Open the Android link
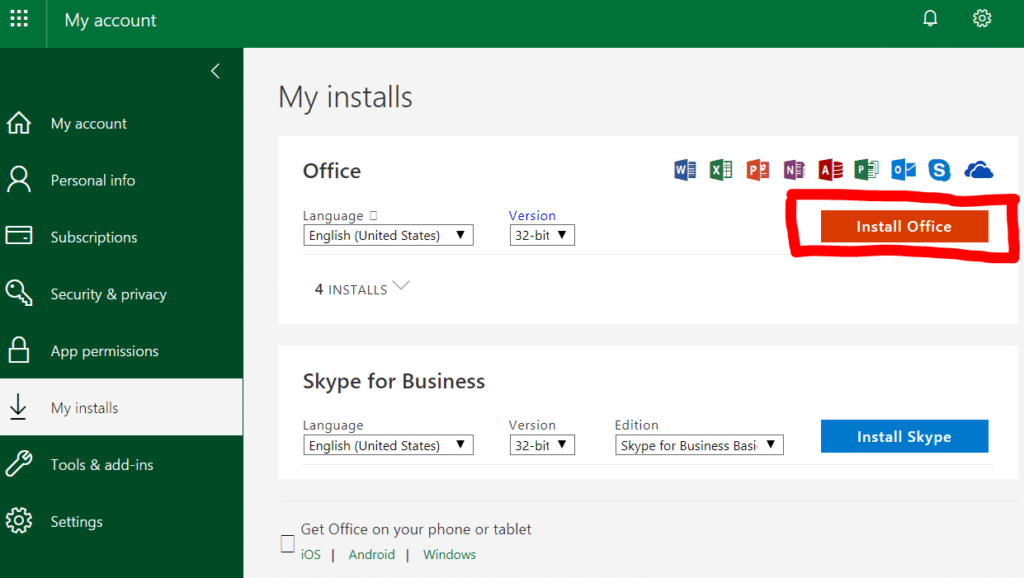This screenshot has width=1024, height=578. (372, 554)
